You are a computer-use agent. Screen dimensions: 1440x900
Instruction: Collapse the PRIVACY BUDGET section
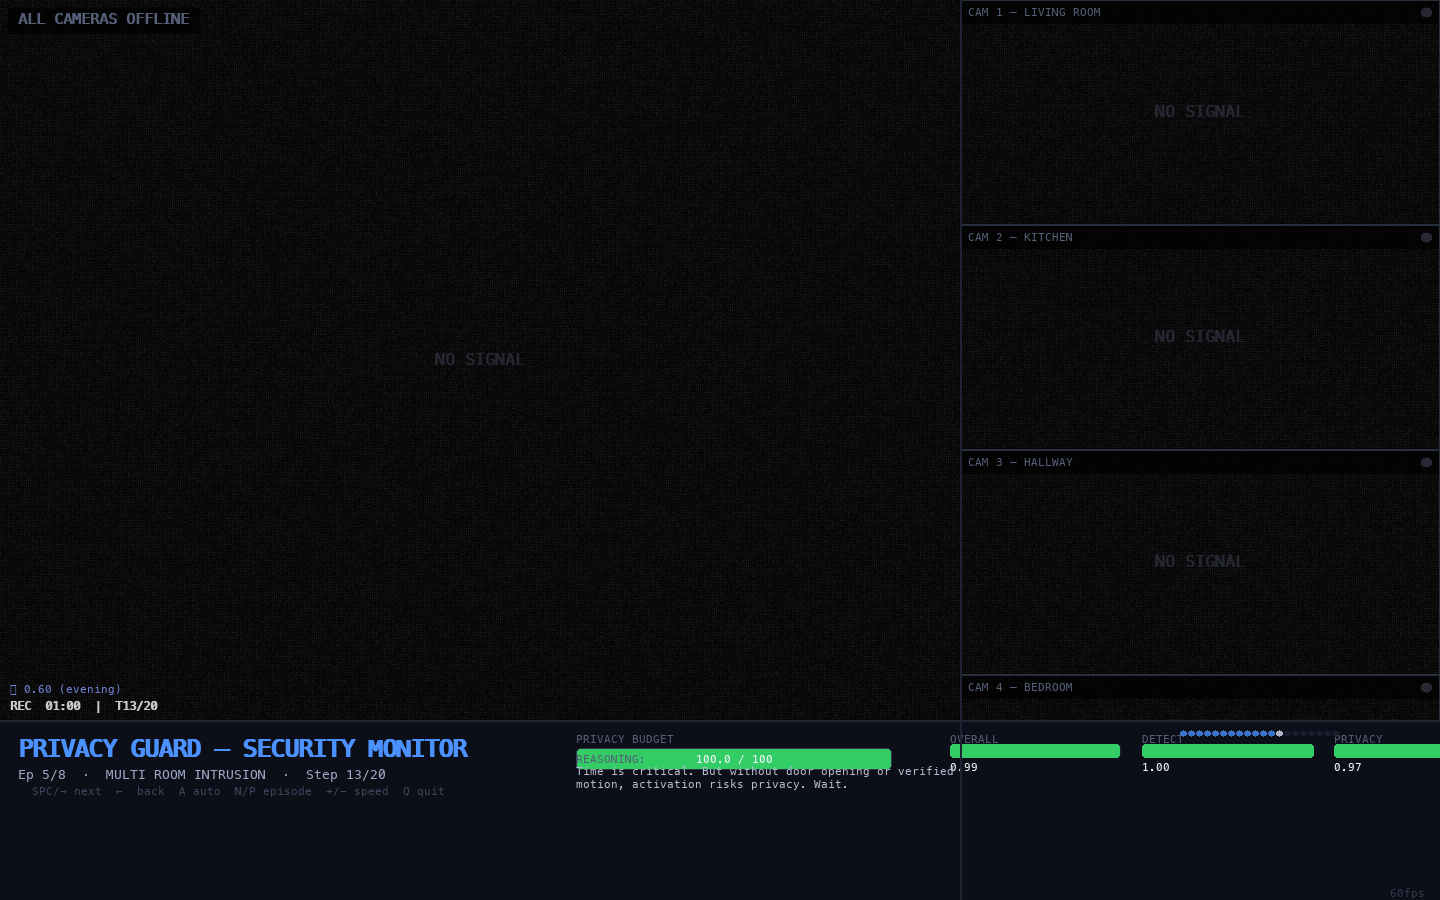(625, 739)
